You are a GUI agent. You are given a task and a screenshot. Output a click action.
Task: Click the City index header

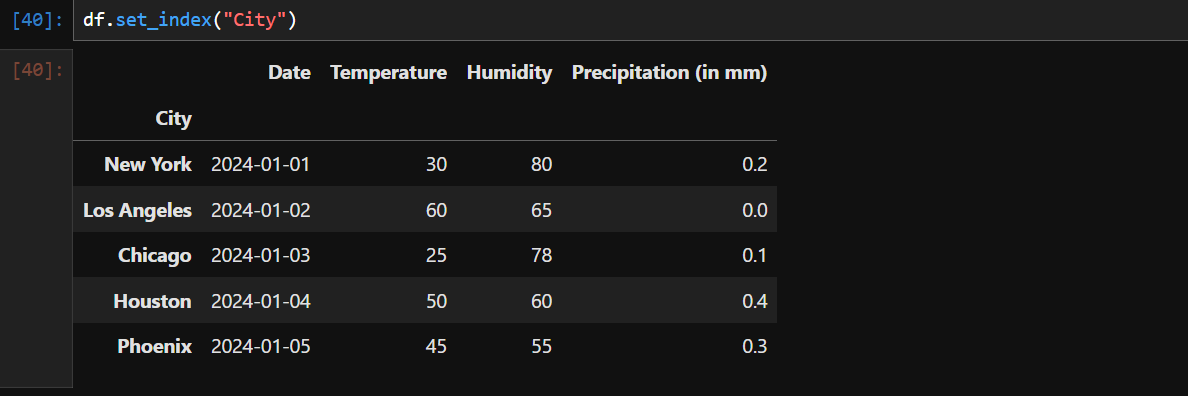(x=174, y=119)
